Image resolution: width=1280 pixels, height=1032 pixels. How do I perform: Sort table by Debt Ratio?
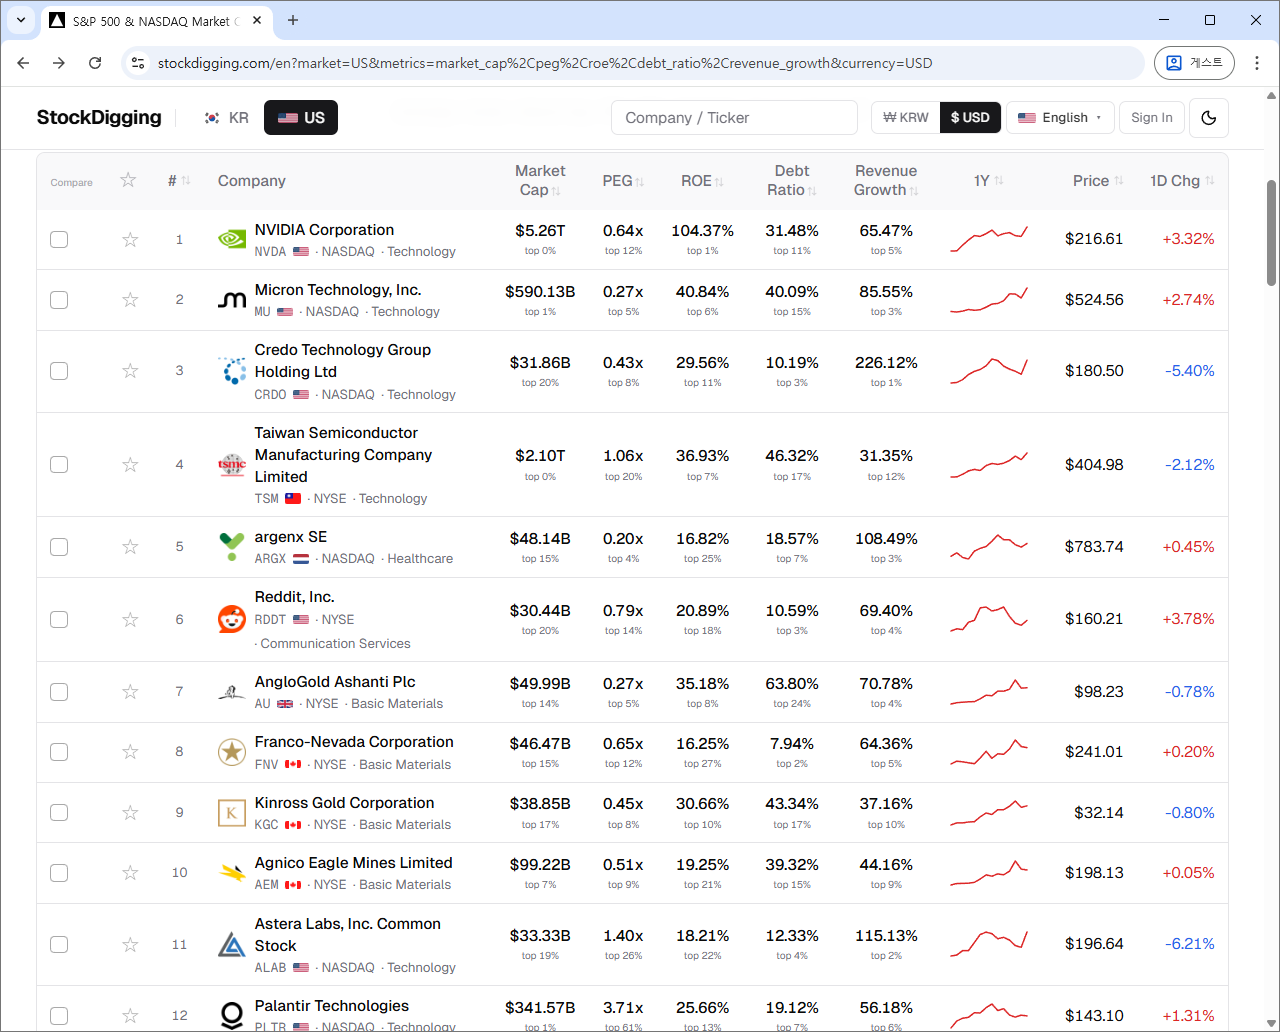[x=792, y=180]
